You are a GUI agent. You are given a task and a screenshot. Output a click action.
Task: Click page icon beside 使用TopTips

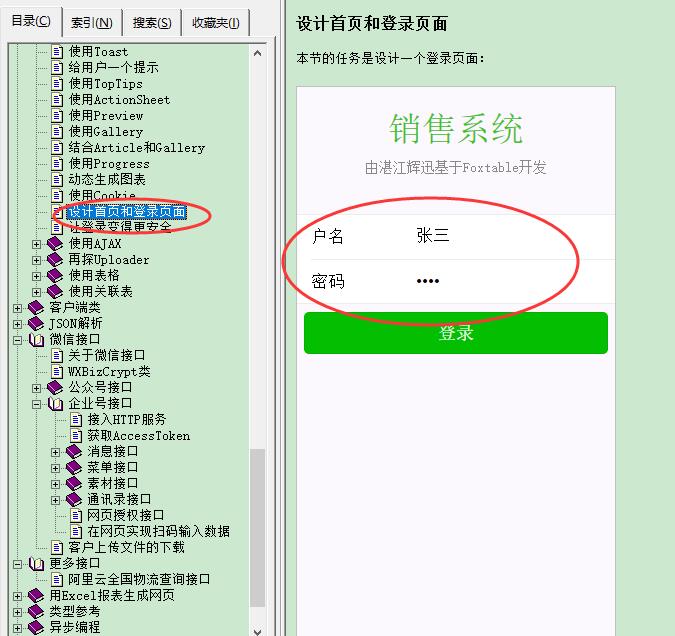(x=57, y=84)
